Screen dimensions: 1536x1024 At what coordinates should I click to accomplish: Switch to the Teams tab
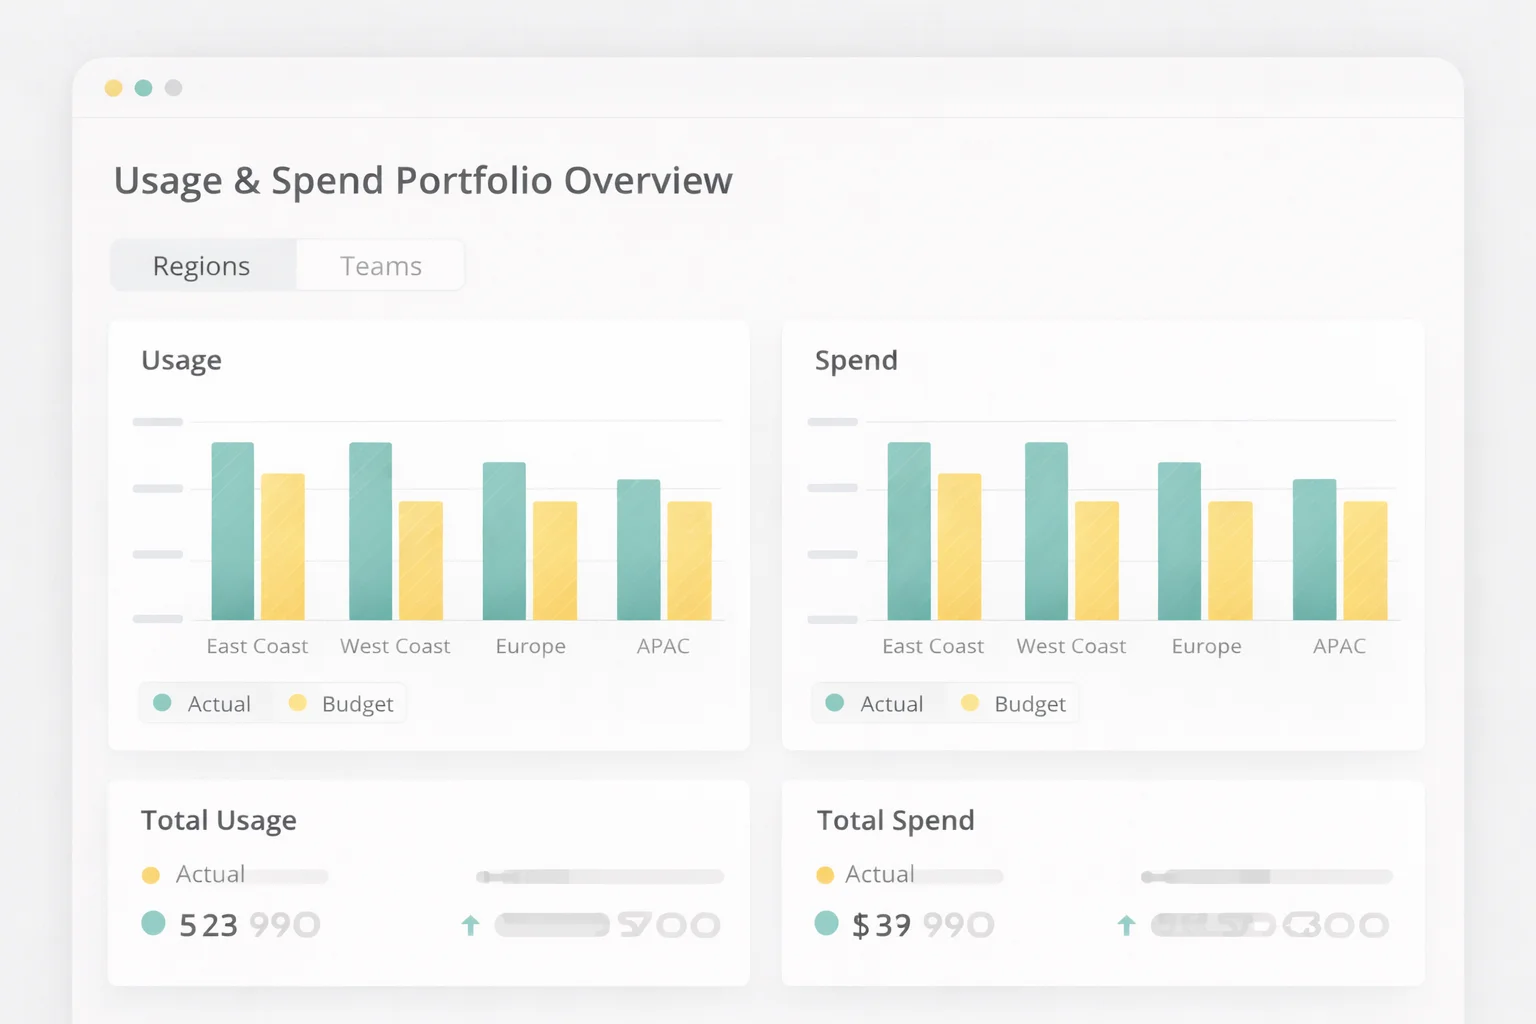click(x=380, y=265)
